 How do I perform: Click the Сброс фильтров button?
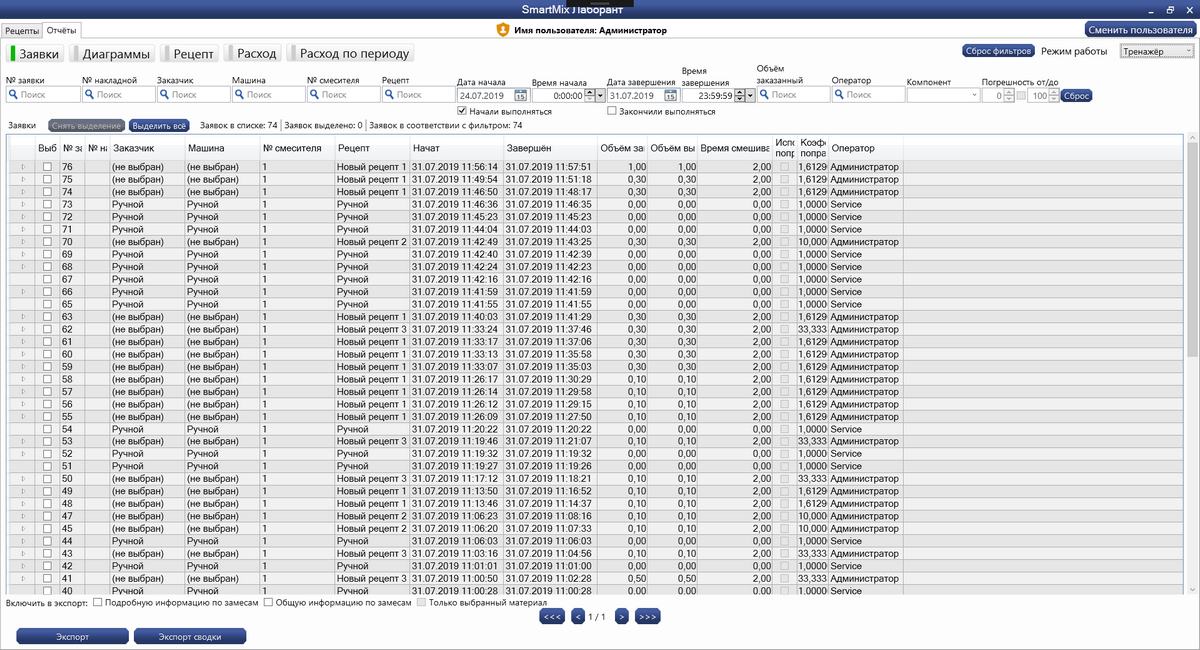point(998,51)
